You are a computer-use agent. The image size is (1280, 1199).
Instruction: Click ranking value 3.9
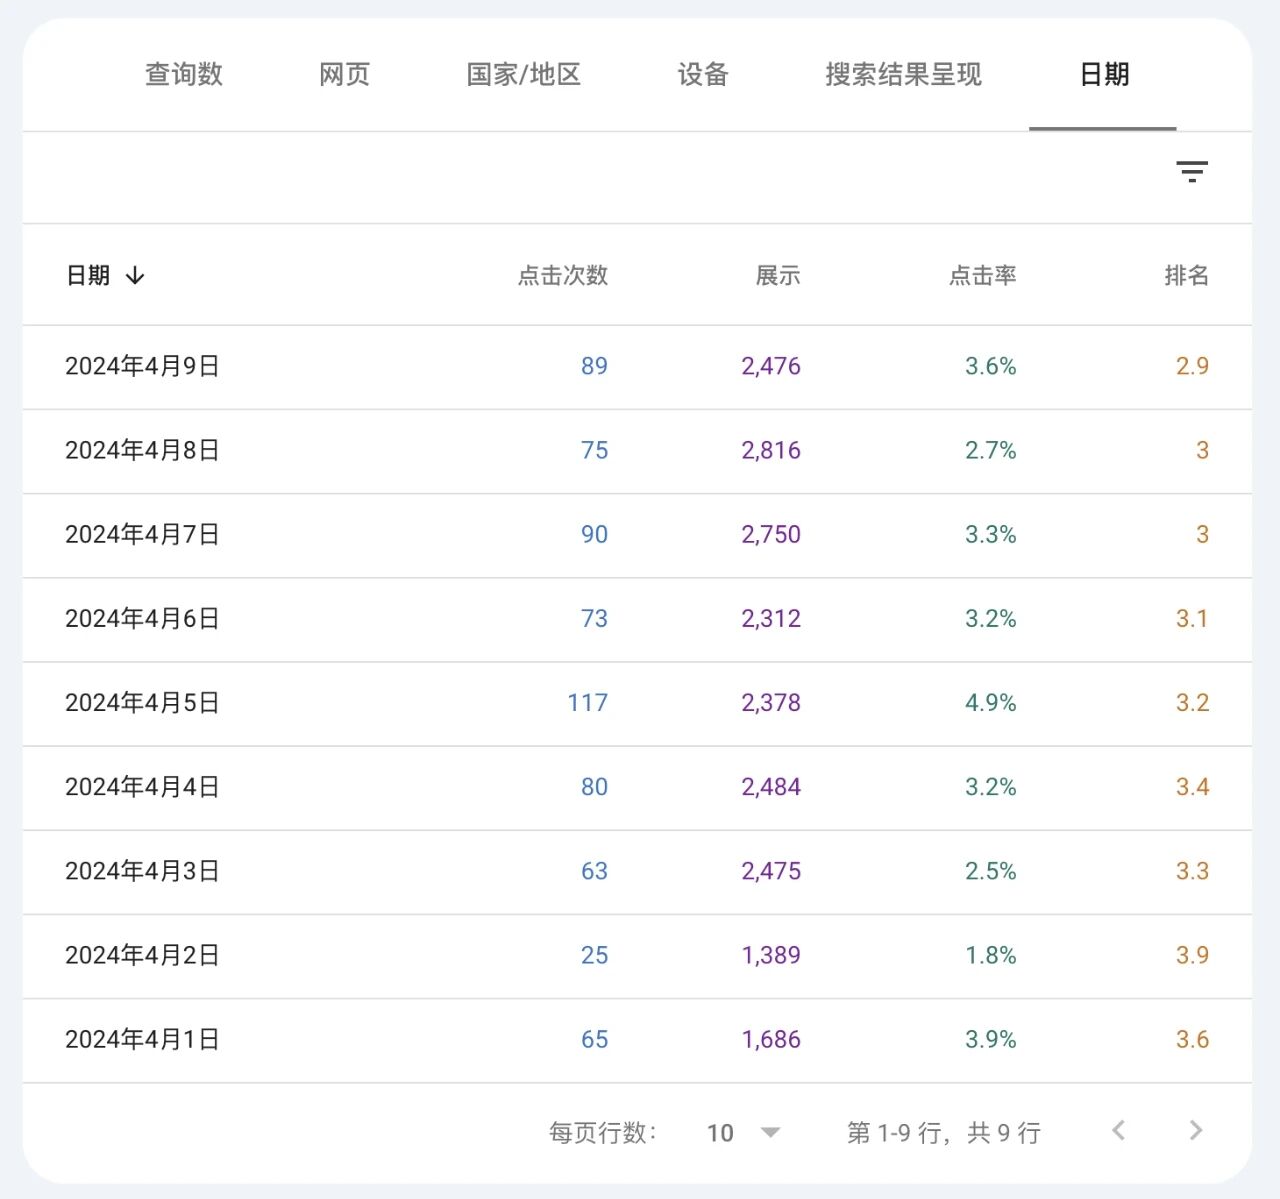coord(1192,955)
